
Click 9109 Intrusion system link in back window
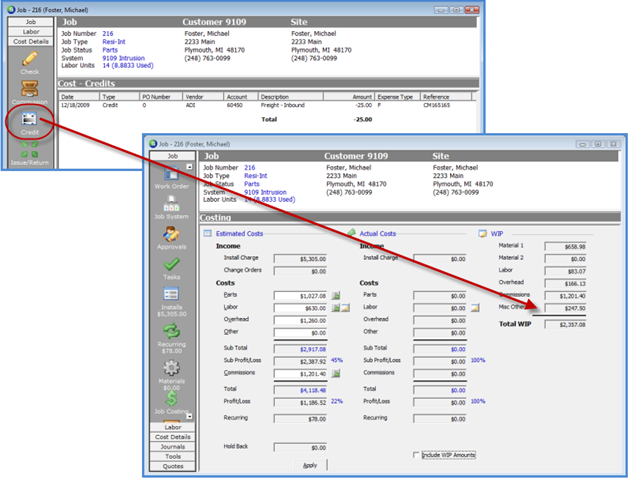coord(123,58)
